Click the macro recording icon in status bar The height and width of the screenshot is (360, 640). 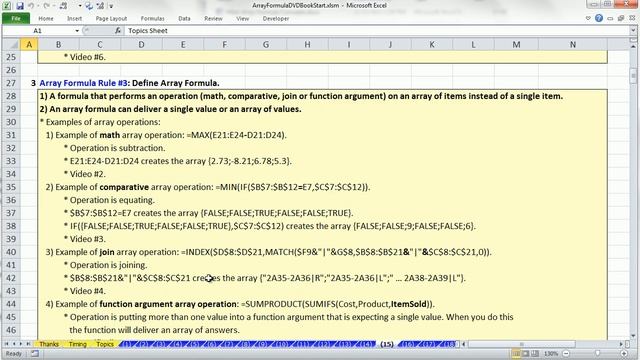(x=35, y=353)
